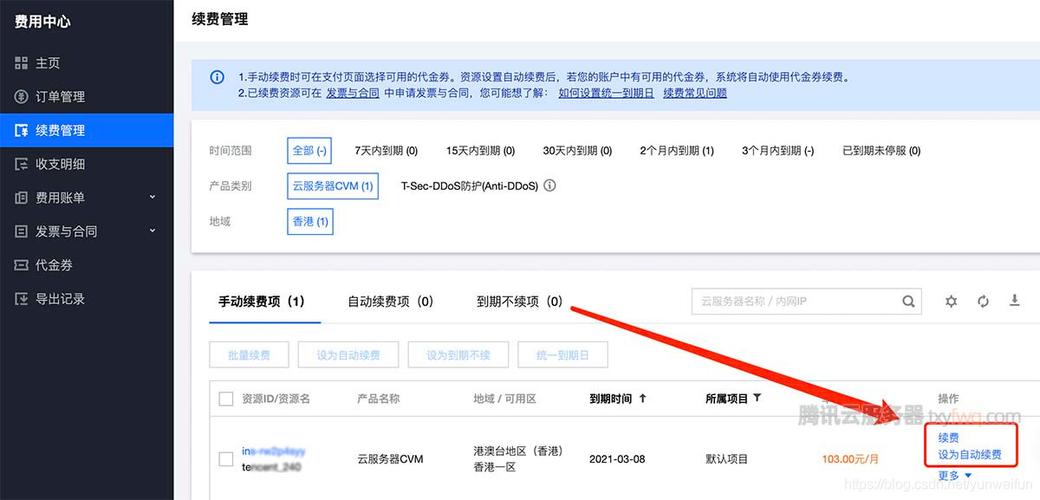Click the 港澳台地区（香港） region cell
1040x500 pixels.
[518, 451]
